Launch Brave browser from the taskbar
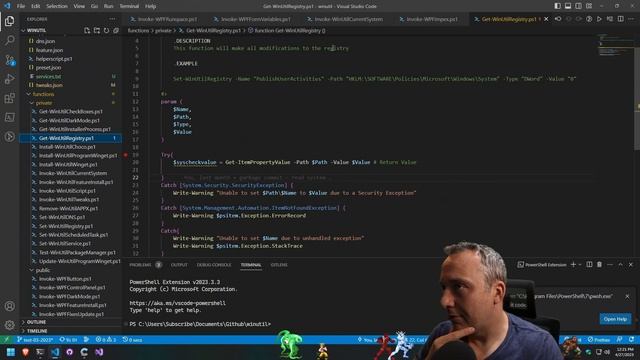The image size is (640, 360). click(25, 352)
